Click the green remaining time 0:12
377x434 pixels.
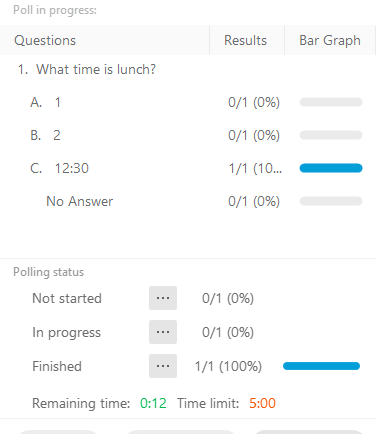click(153, 403)
